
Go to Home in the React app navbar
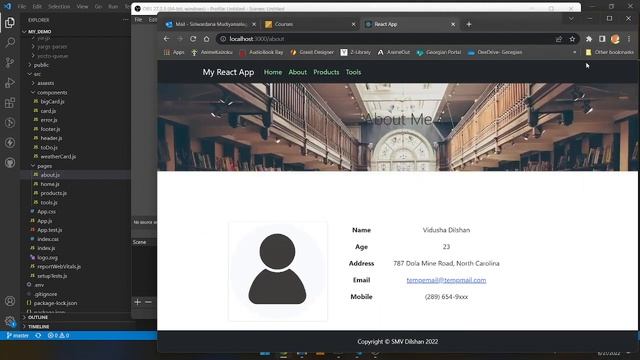[x=273, y=72]
